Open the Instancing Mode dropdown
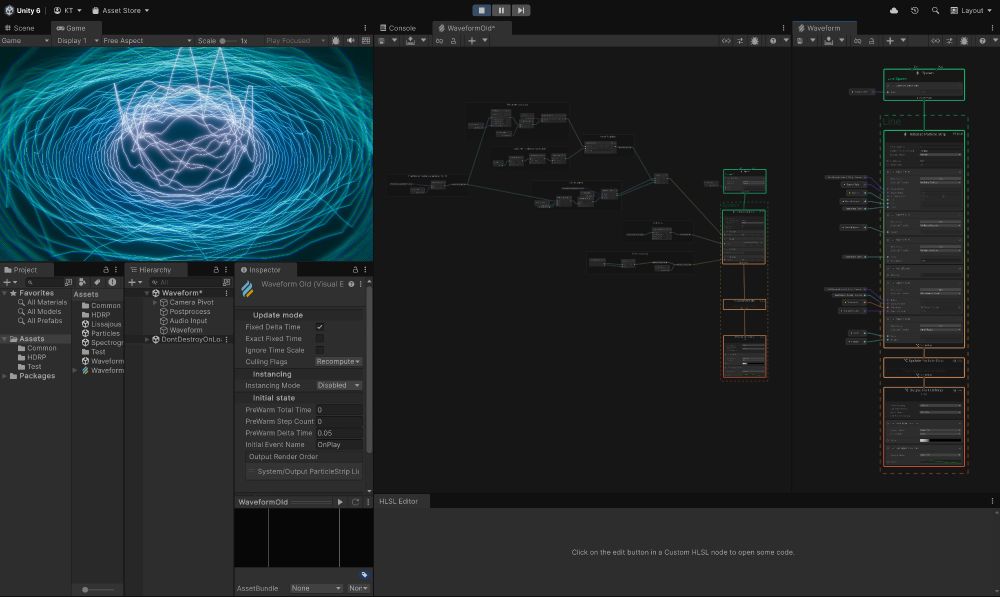 pos(339,385)
